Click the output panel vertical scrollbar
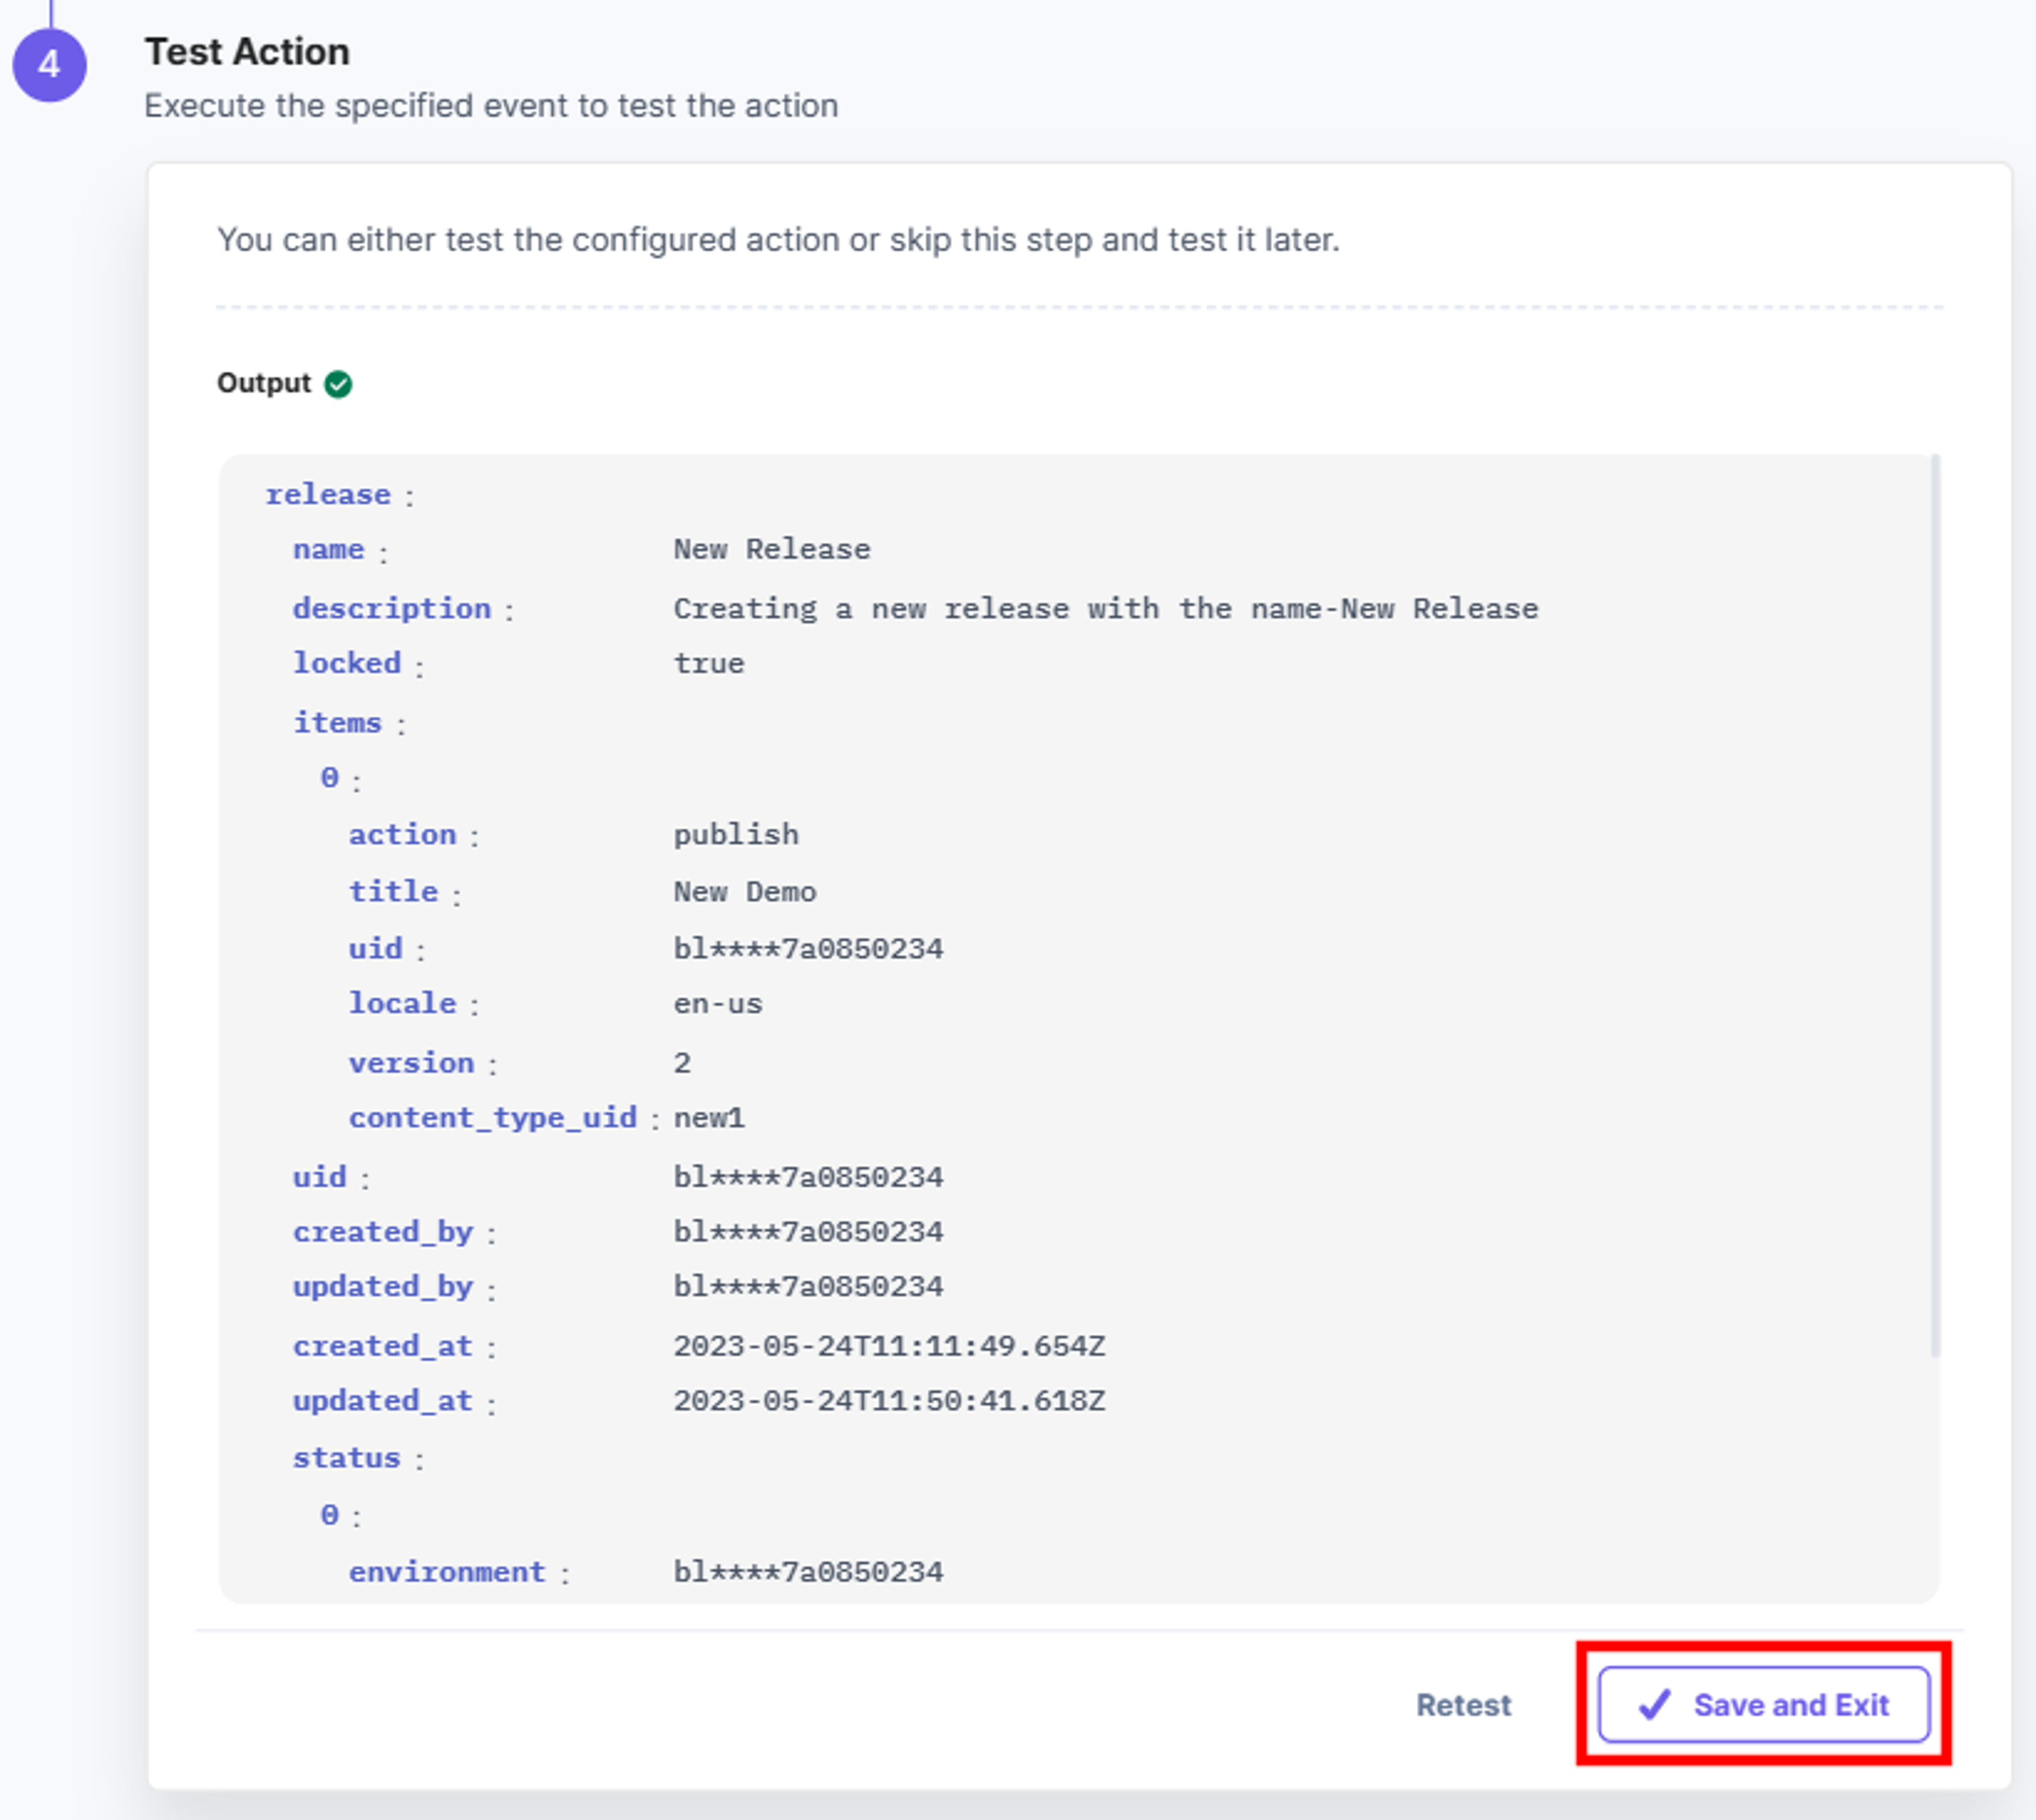The image size is (2036, 1820). 1935,905
